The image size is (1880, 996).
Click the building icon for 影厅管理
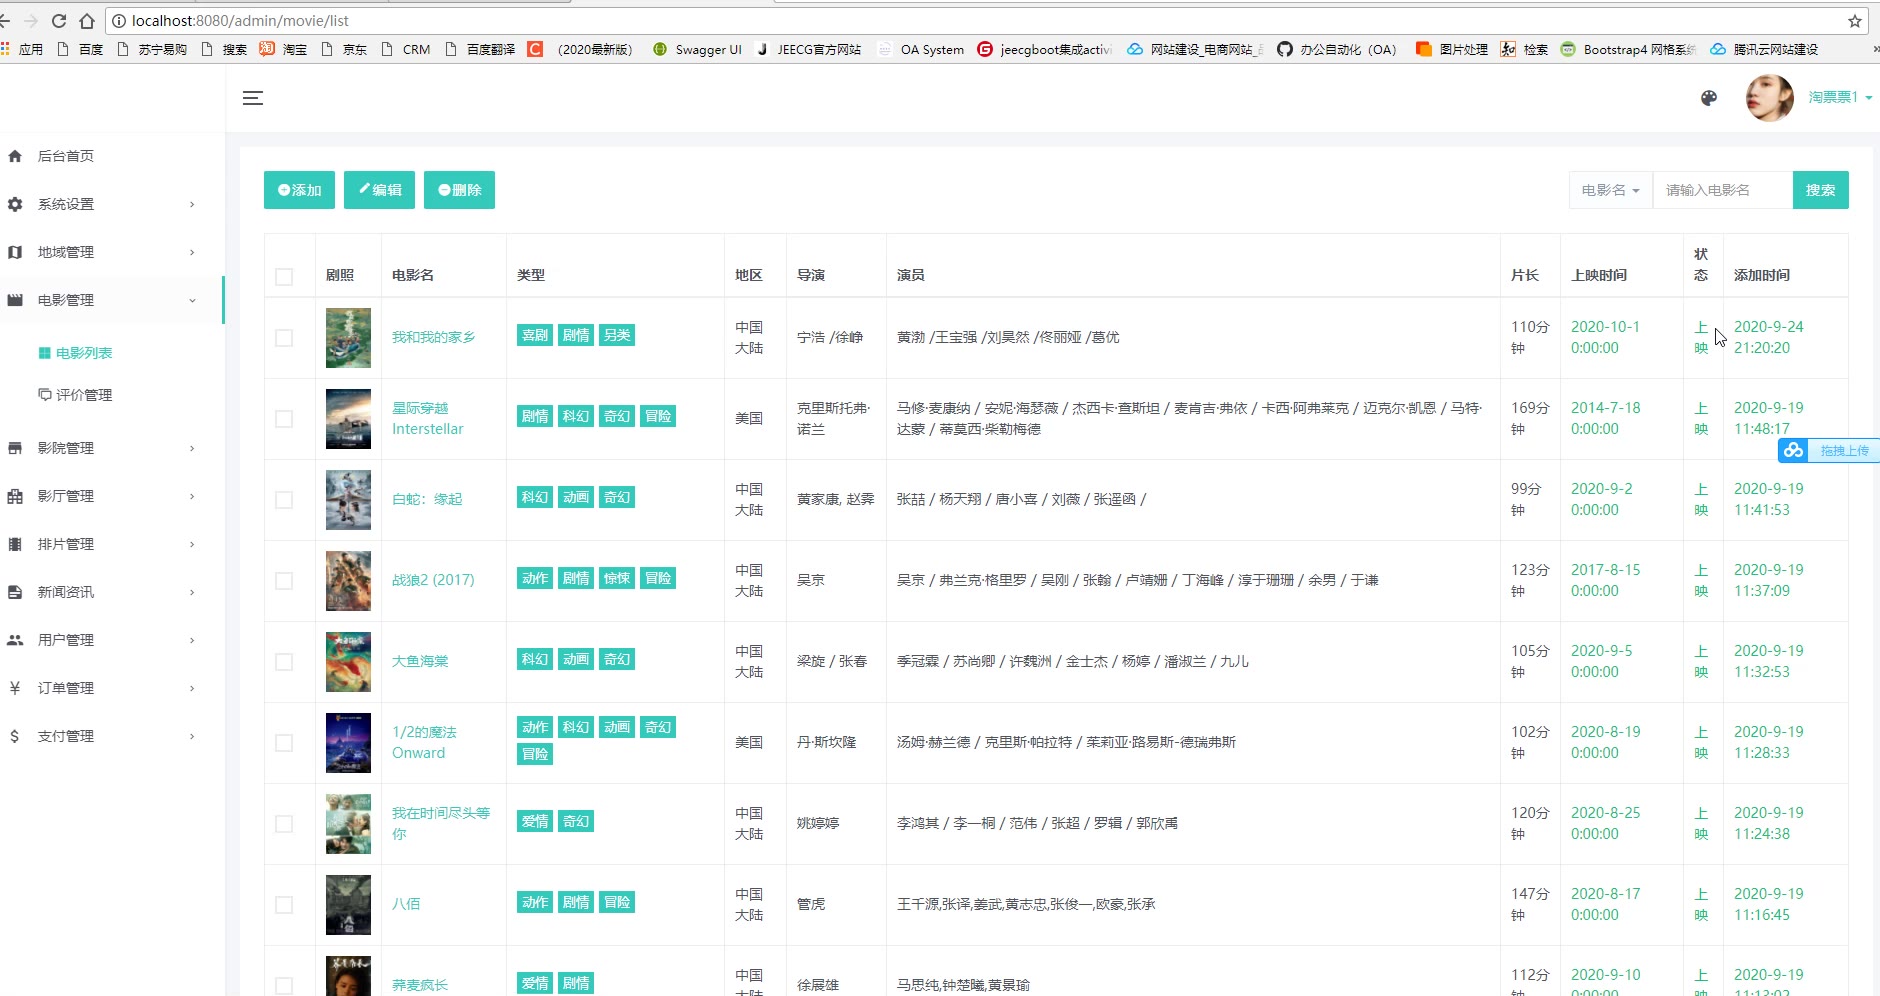point(15,496)
